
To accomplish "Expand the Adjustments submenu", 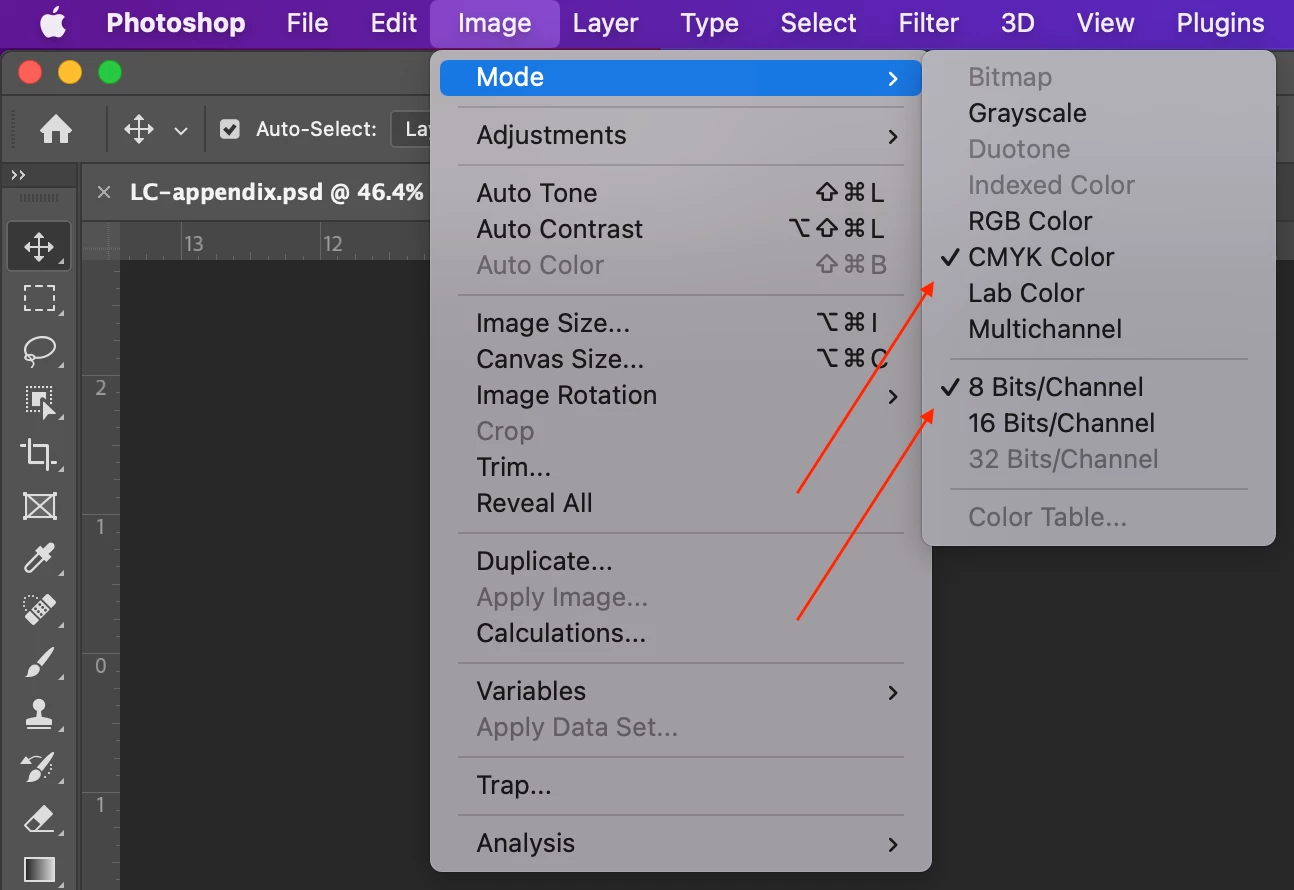I will coord(680,135).
